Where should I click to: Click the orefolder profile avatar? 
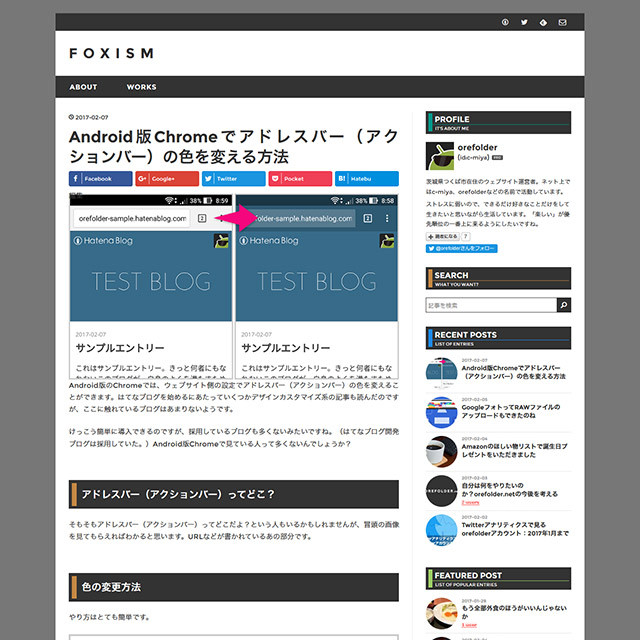440,156
